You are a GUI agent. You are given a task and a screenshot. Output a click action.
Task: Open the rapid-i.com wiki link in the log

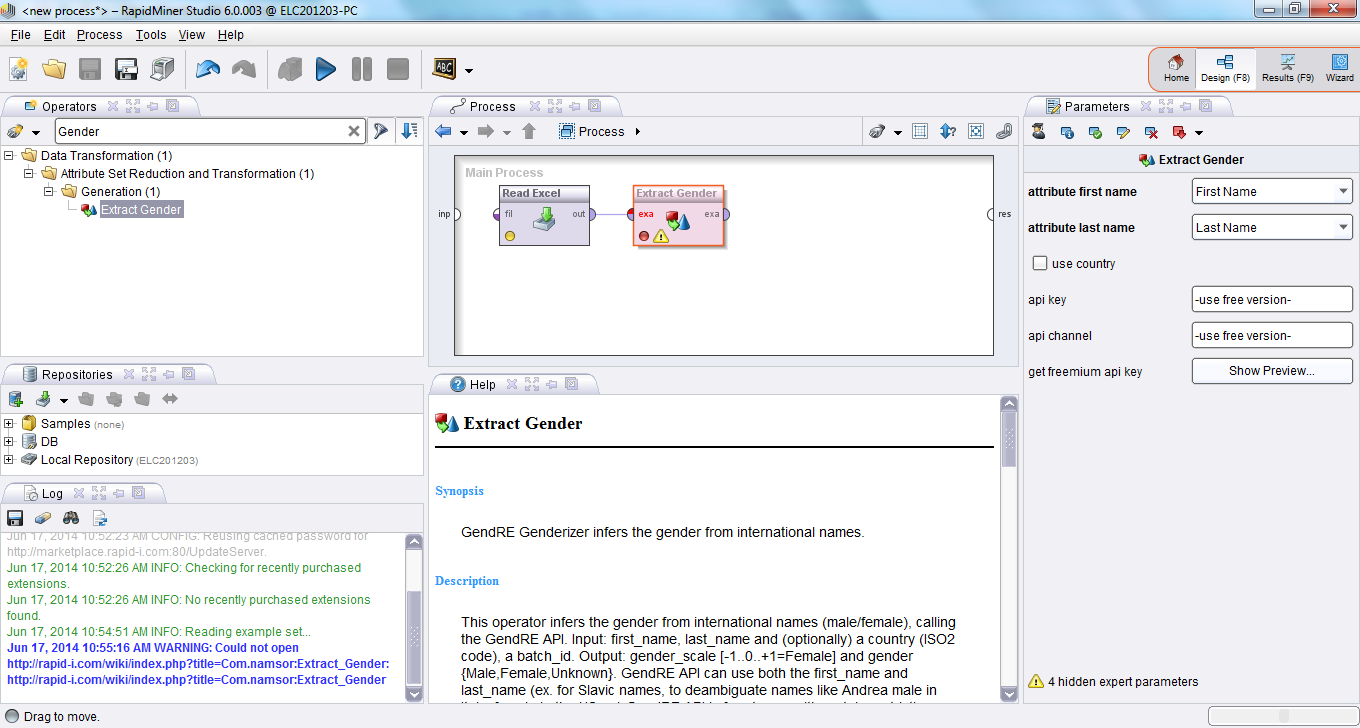tap(198, 672)
